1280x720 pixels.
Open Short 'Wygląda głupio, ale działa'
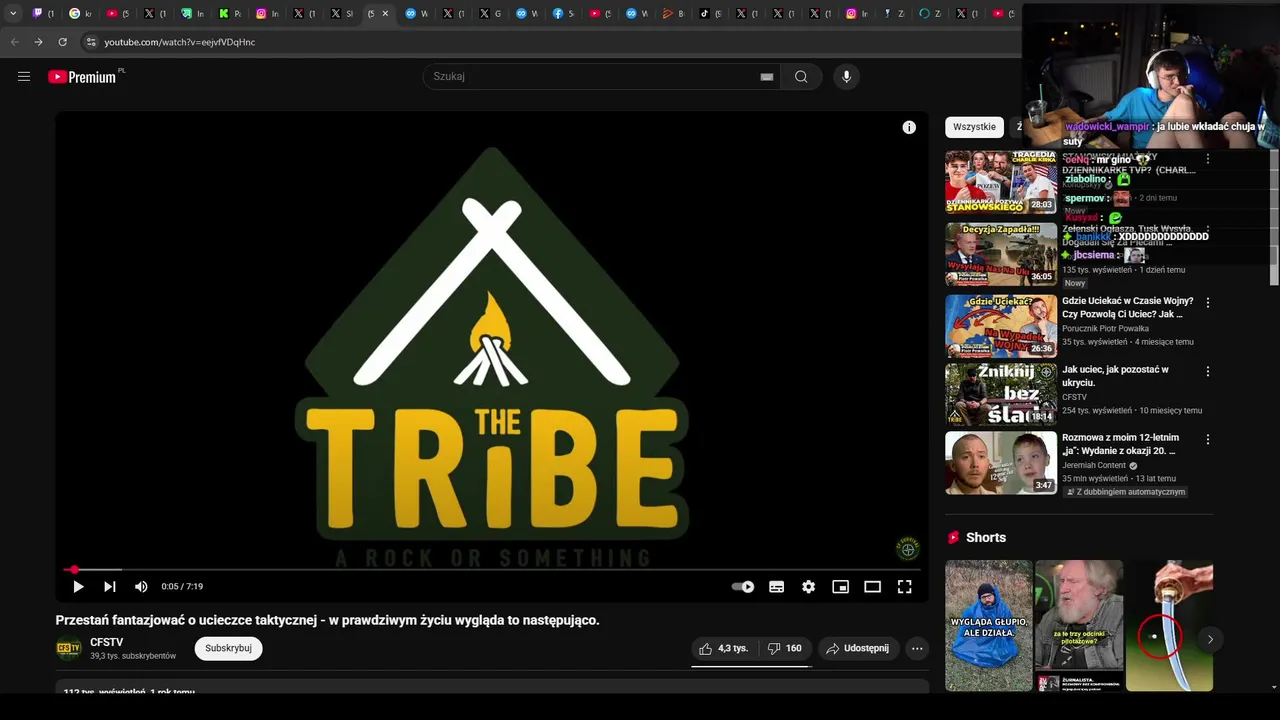989,625
